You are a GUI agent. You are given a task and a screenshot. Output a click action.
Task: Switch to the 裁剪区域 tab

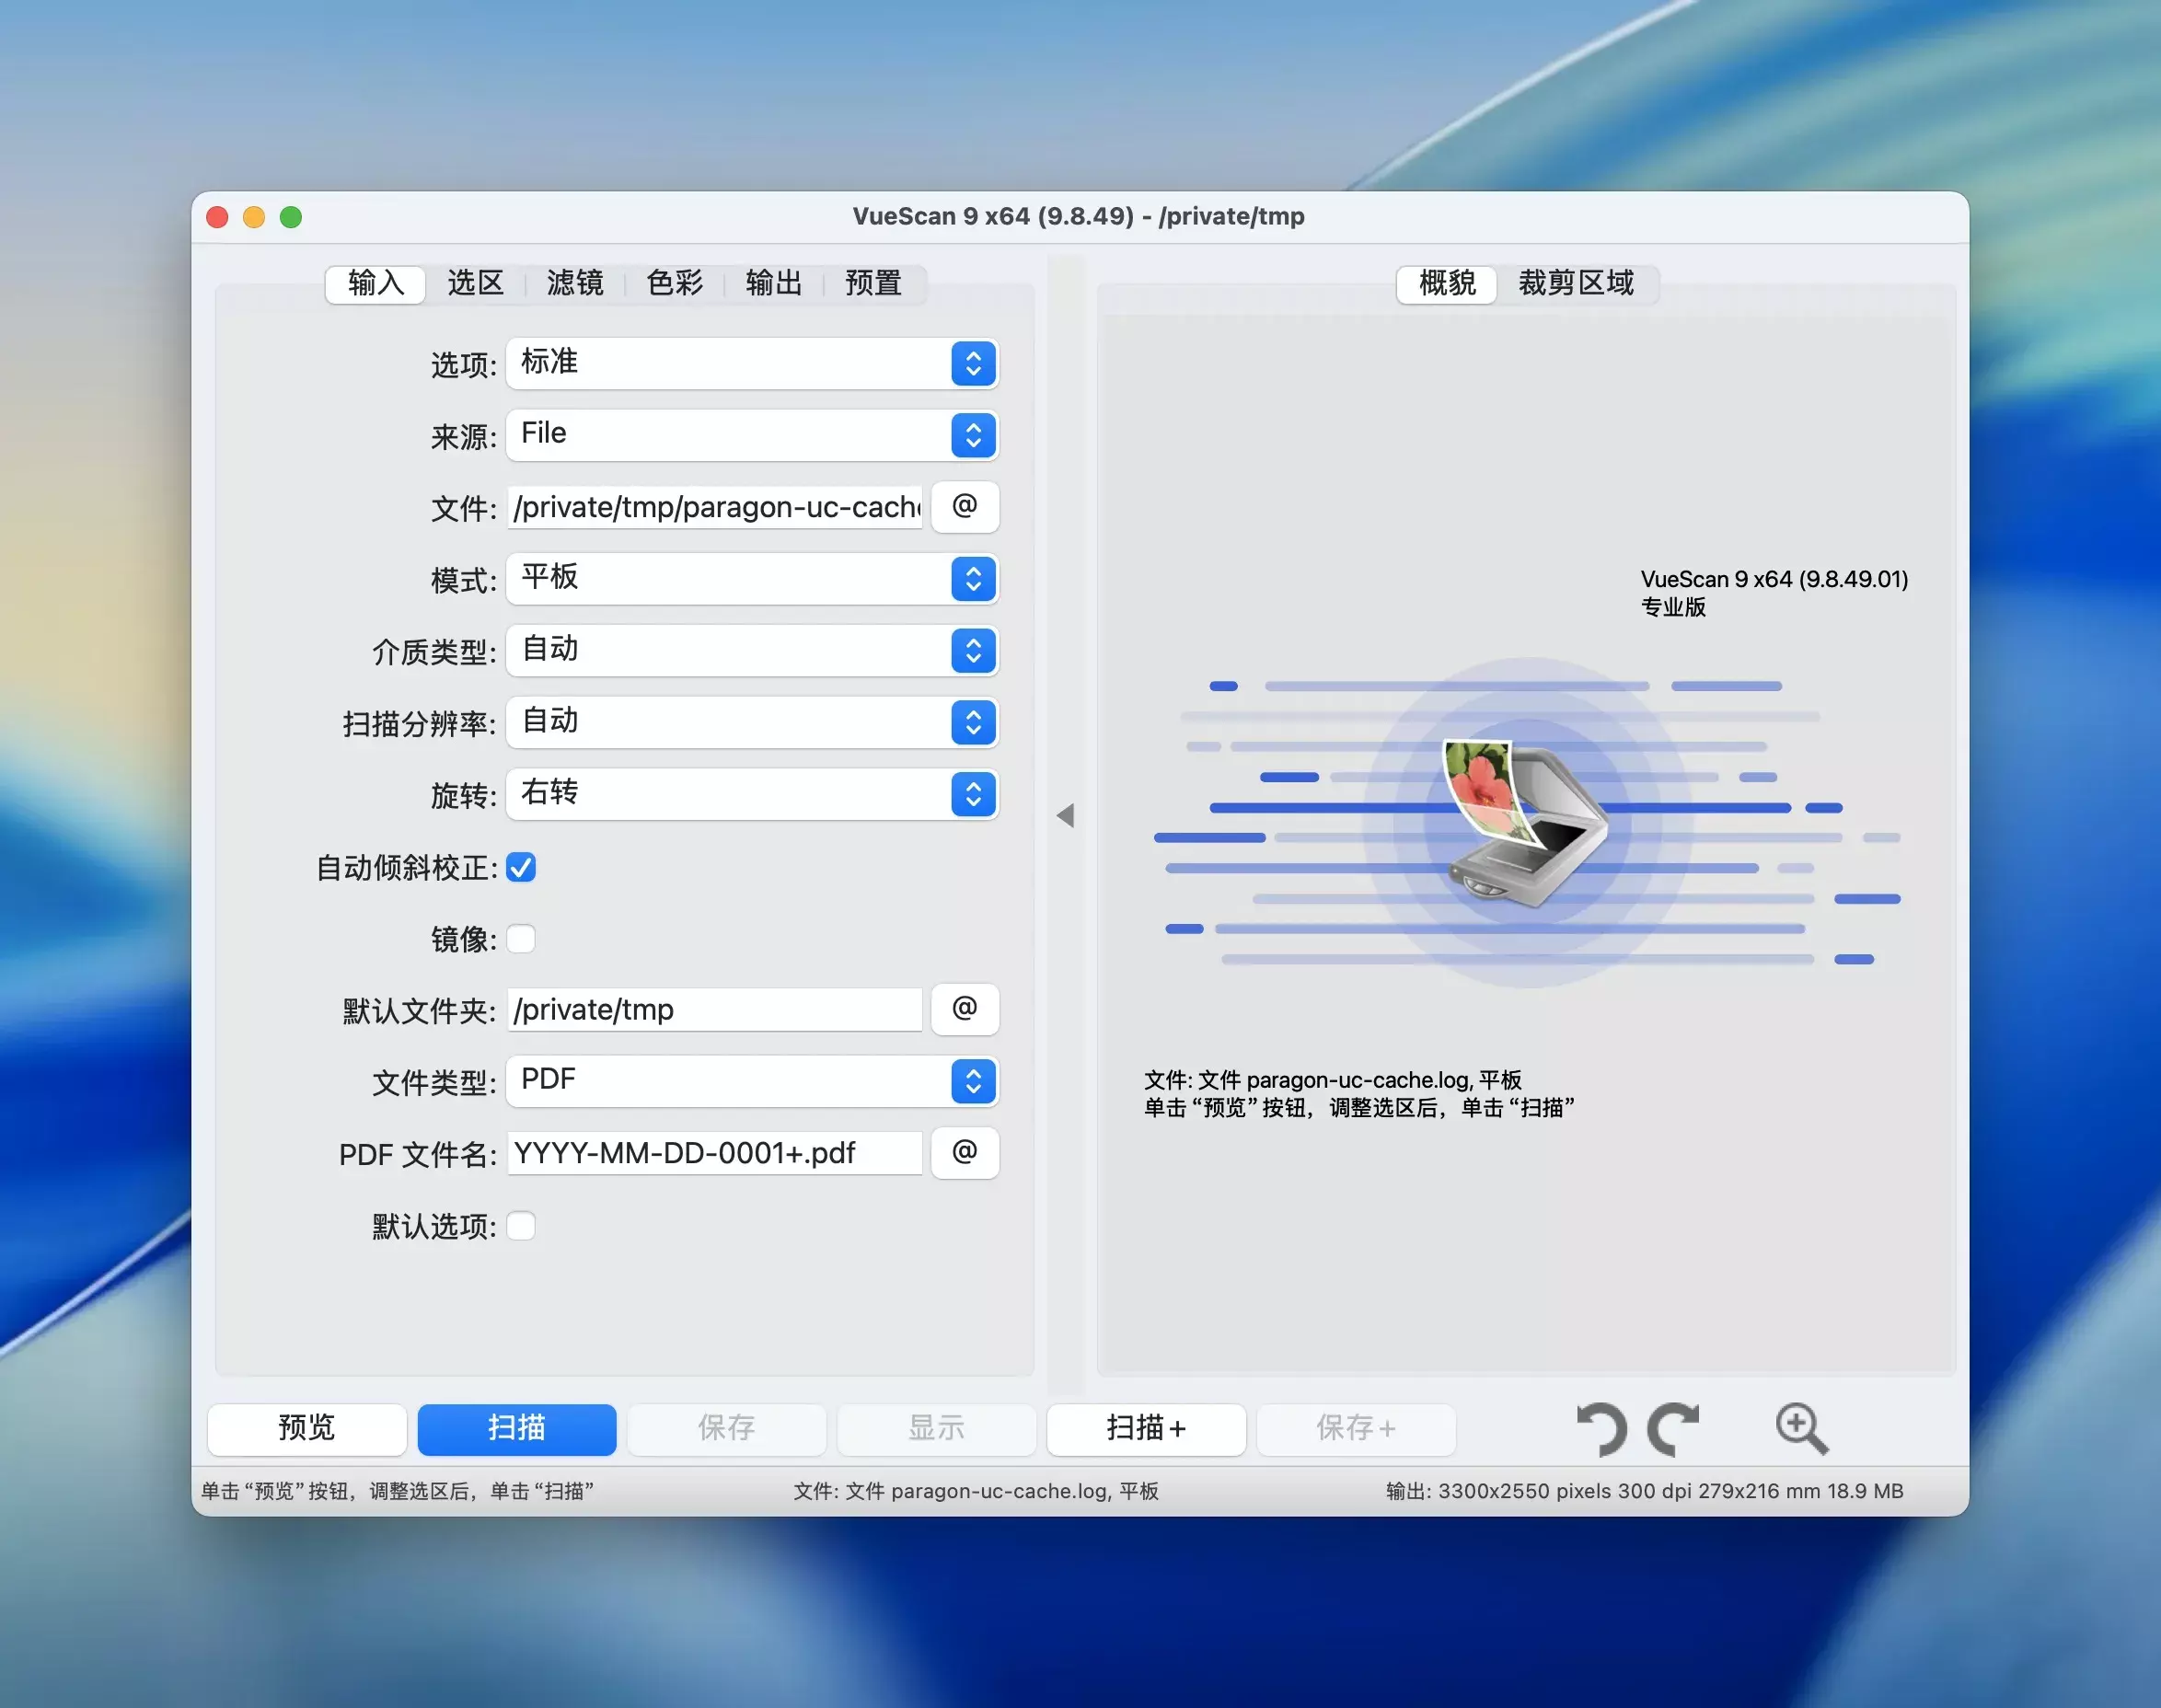[x=1575, y=283]
